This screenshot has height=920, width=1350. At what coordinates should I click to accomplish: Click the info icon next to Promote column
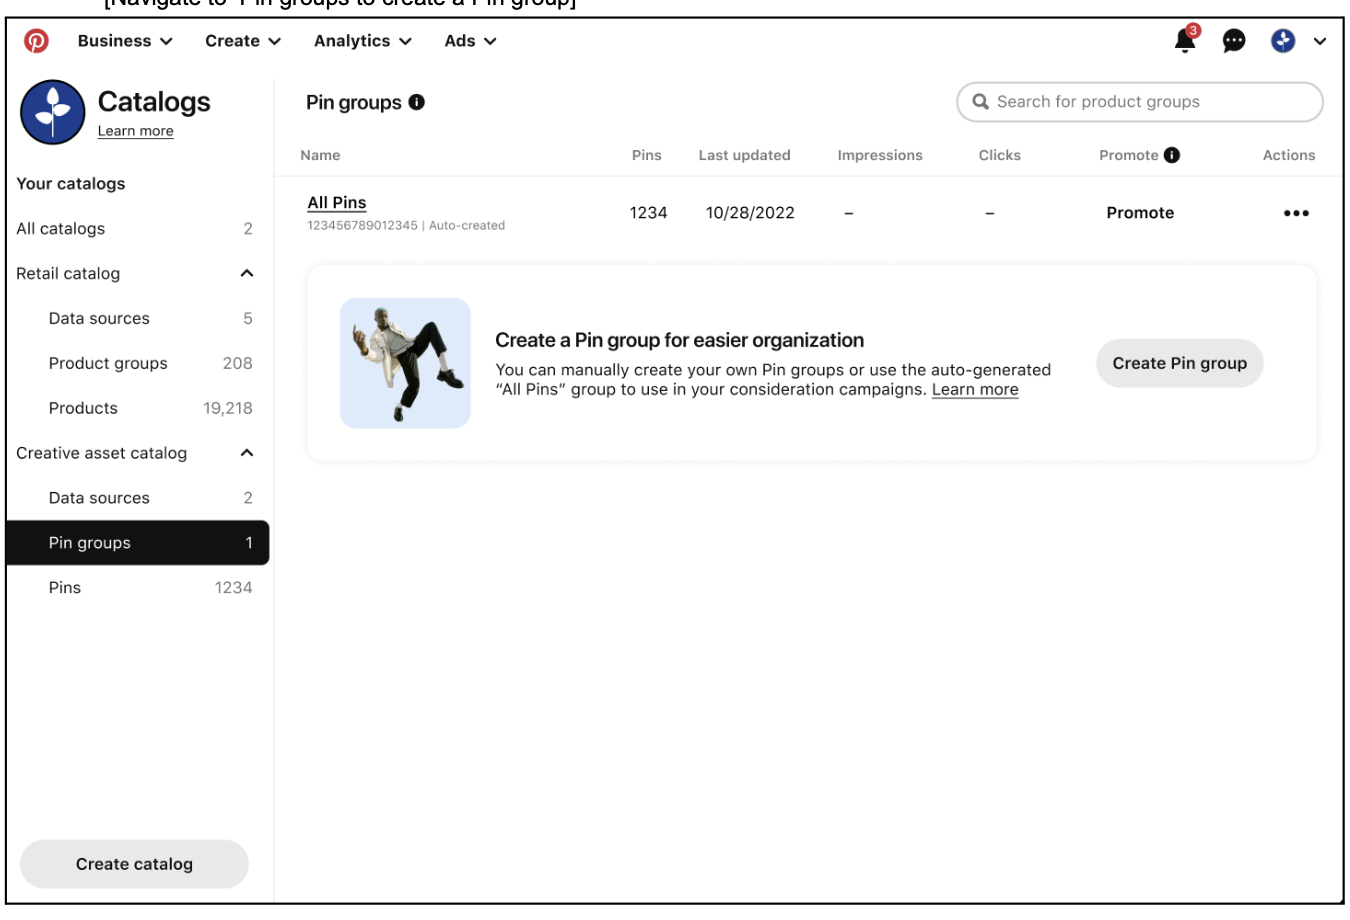(x=1172, y=155)
